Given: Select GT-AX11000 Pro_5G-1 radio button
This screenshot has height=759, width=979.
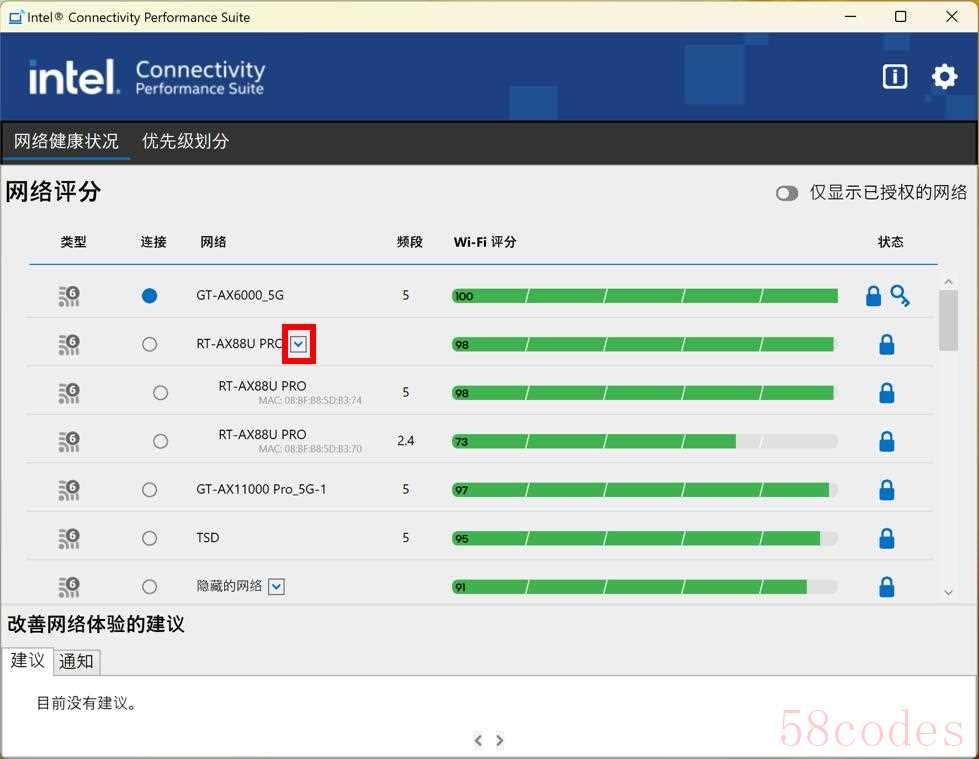Looking at the screenshot, I should tap(149, 490).
